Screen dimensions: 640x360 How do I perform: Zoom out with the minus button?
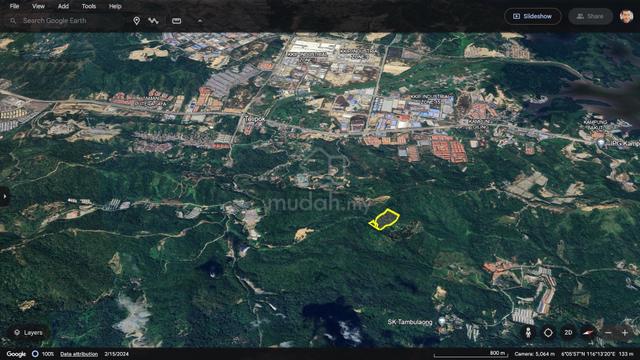tap(608, 333)
